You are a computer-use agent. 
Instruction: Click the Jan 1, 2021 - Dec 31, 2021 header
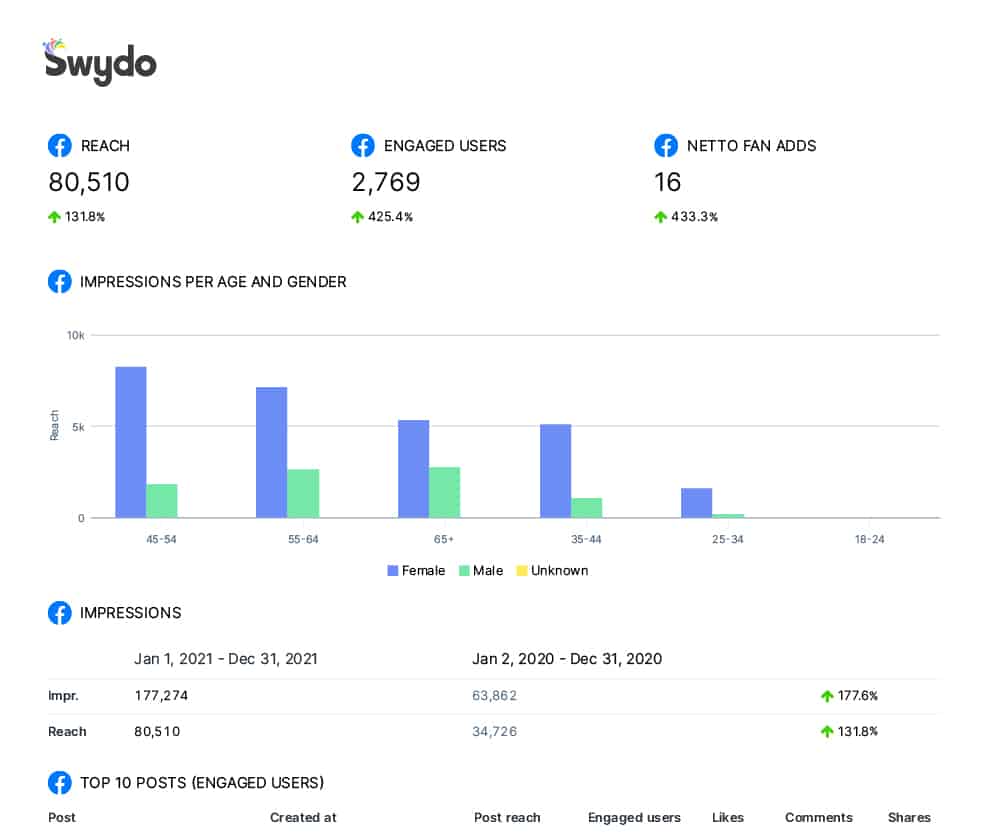[226, 658]
